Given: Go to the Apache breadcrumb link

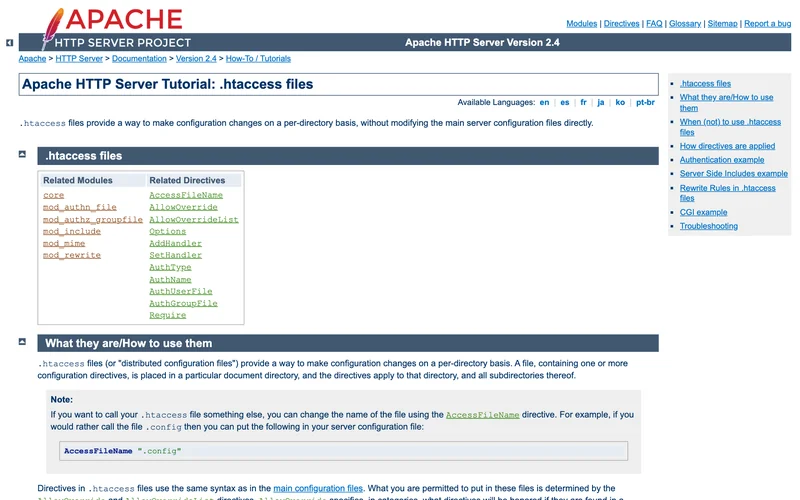Looking at the screenshot, I should point(32,59).
